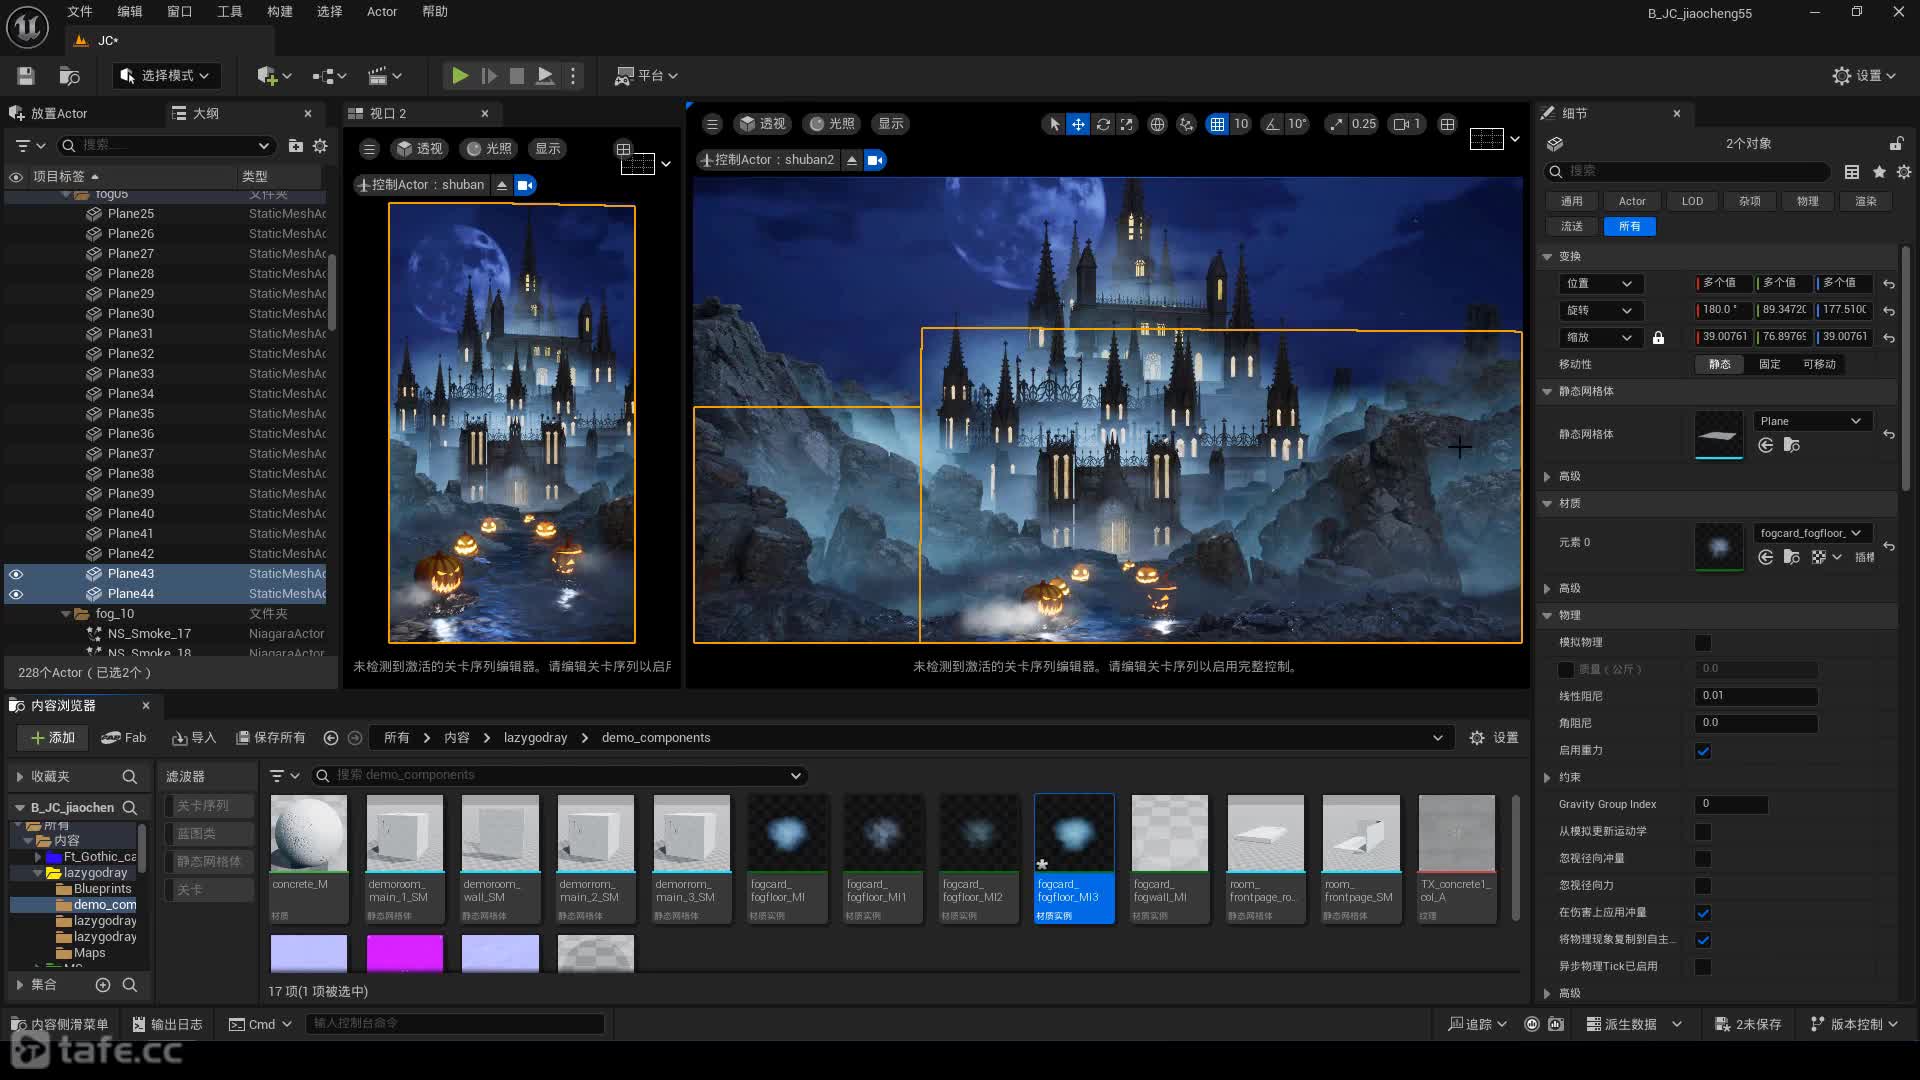The image size is (1920, 1080).
Task: Start Play in editor
Action: point(459,76)
